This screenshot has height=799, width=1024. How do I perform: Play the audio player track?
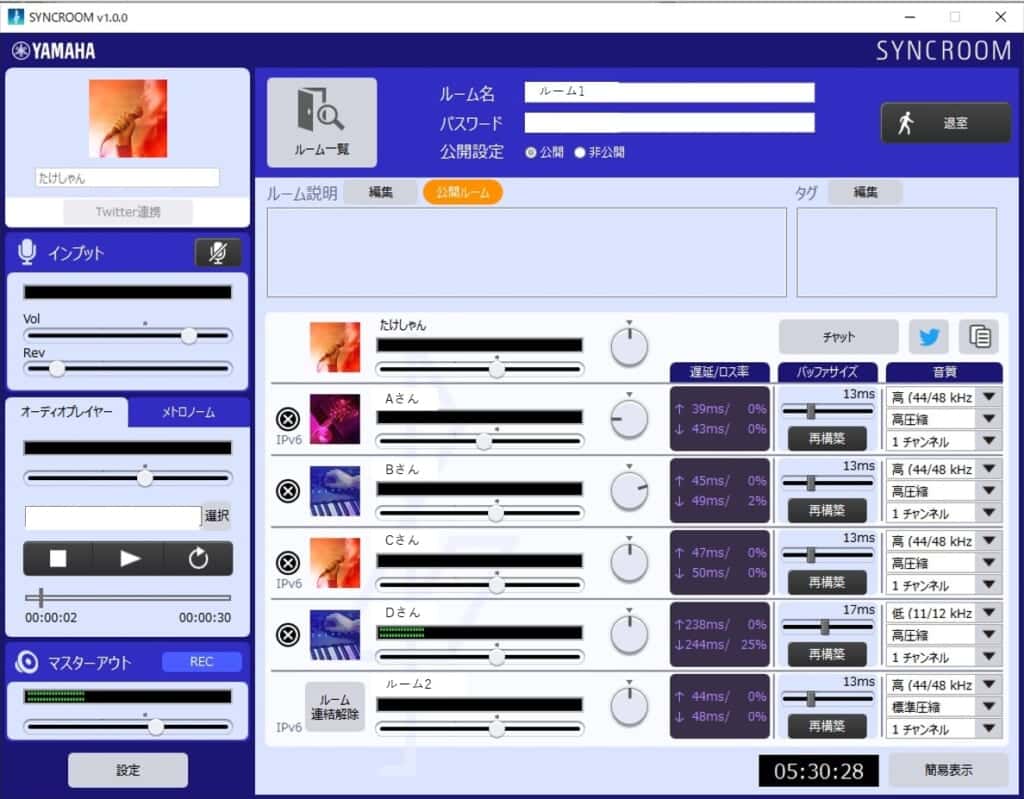click(129, 559)
